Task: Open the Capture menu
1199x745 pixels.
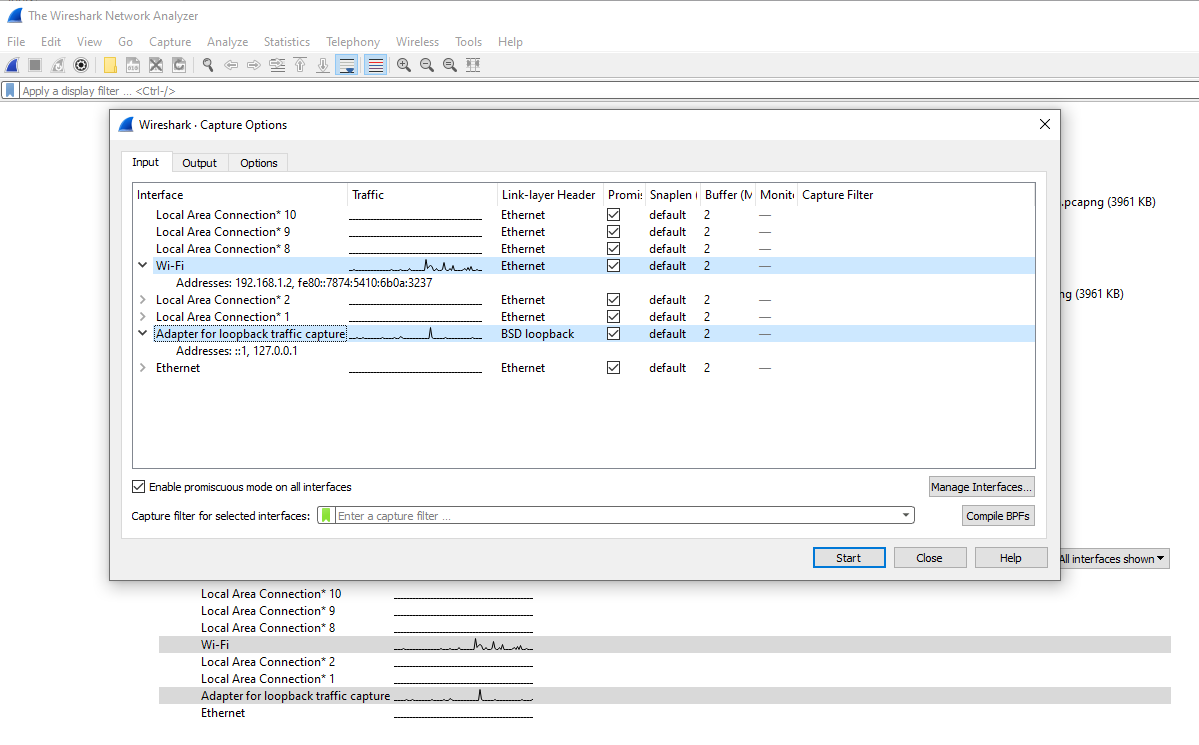Action: [x=170, y=41]
